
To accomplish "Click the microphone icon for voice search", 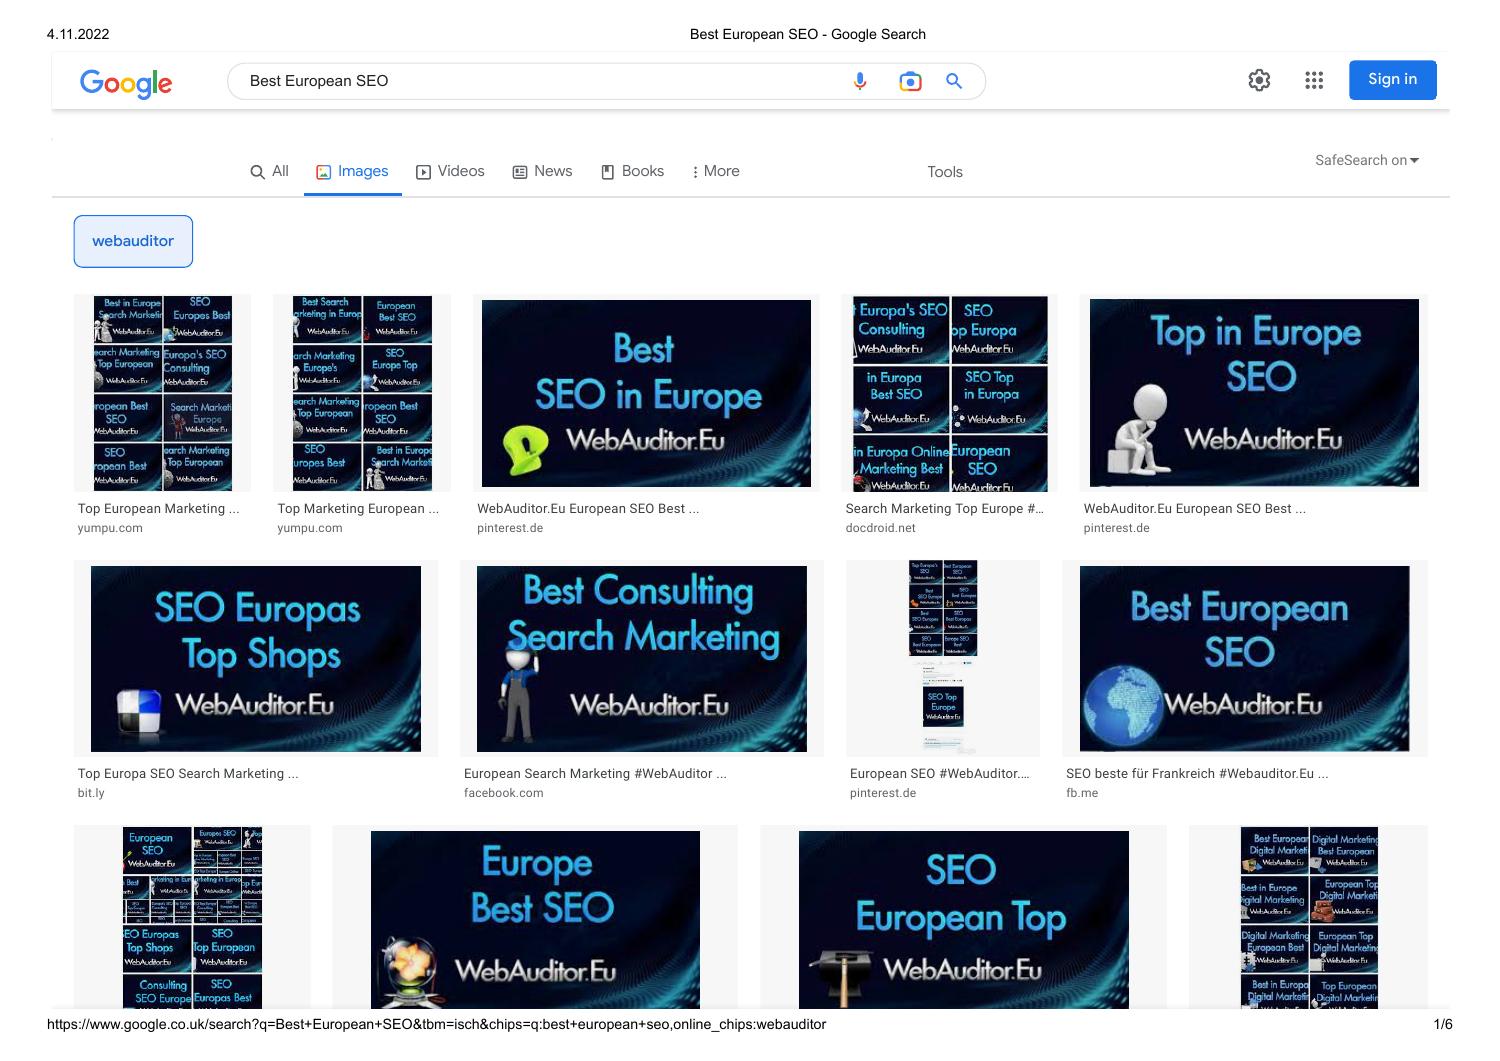I will click(x=860, y=81).
